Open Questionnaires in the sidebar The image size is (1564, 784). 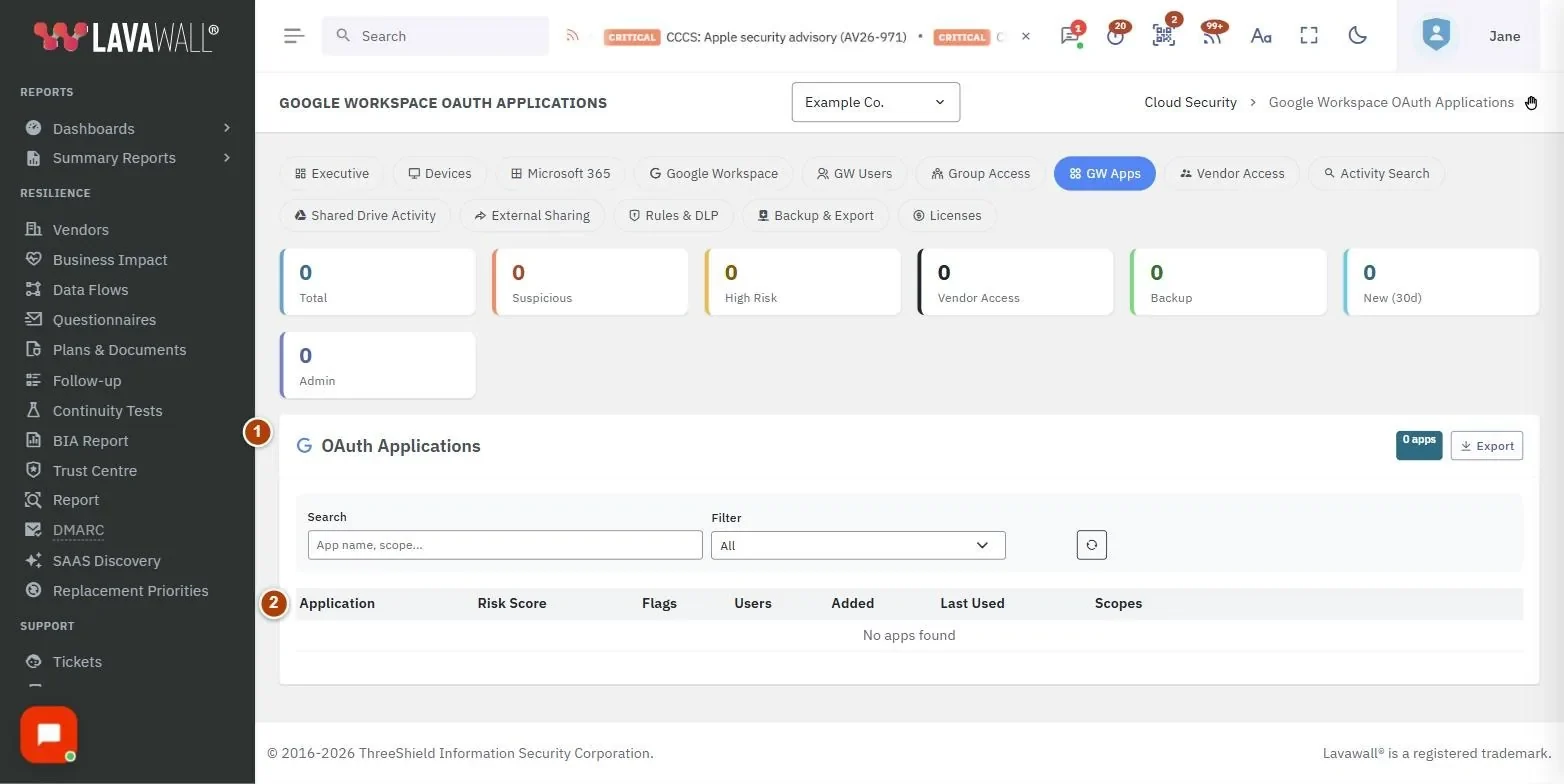[104, 320]
